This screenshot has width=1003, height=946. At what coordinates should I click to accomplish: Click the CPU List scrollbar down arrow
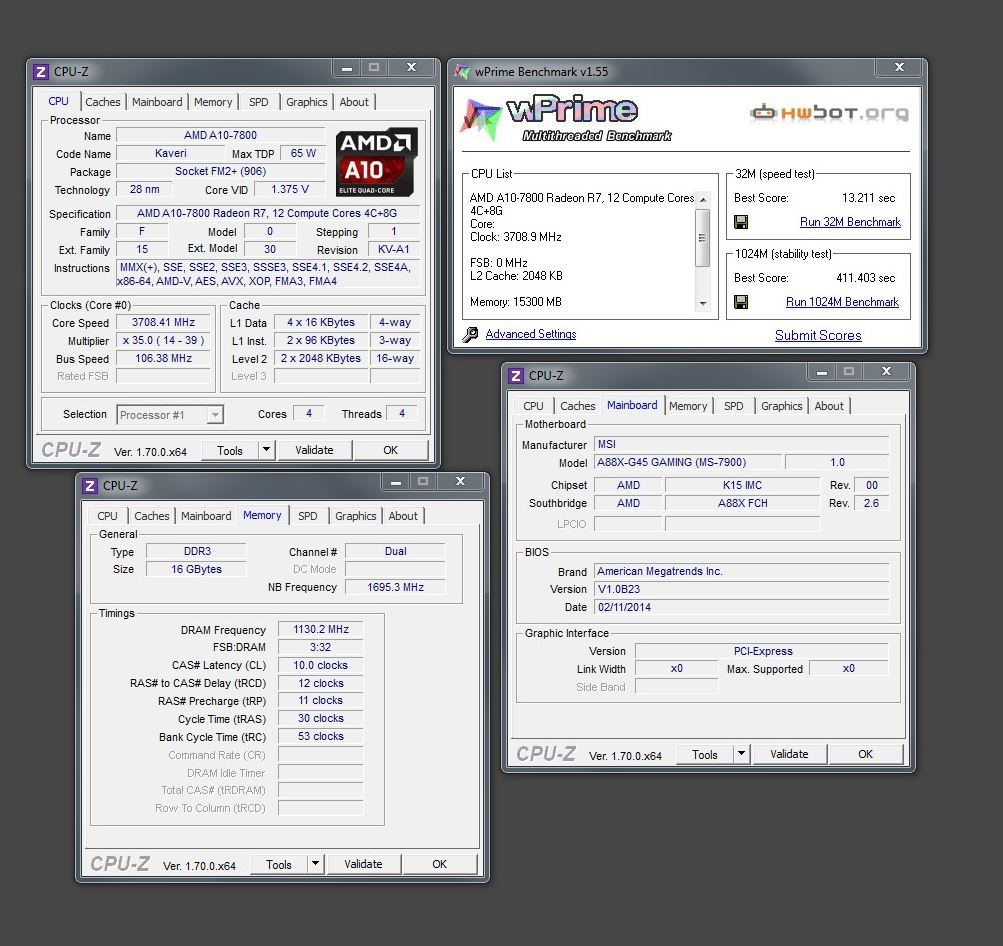[703, 303]
